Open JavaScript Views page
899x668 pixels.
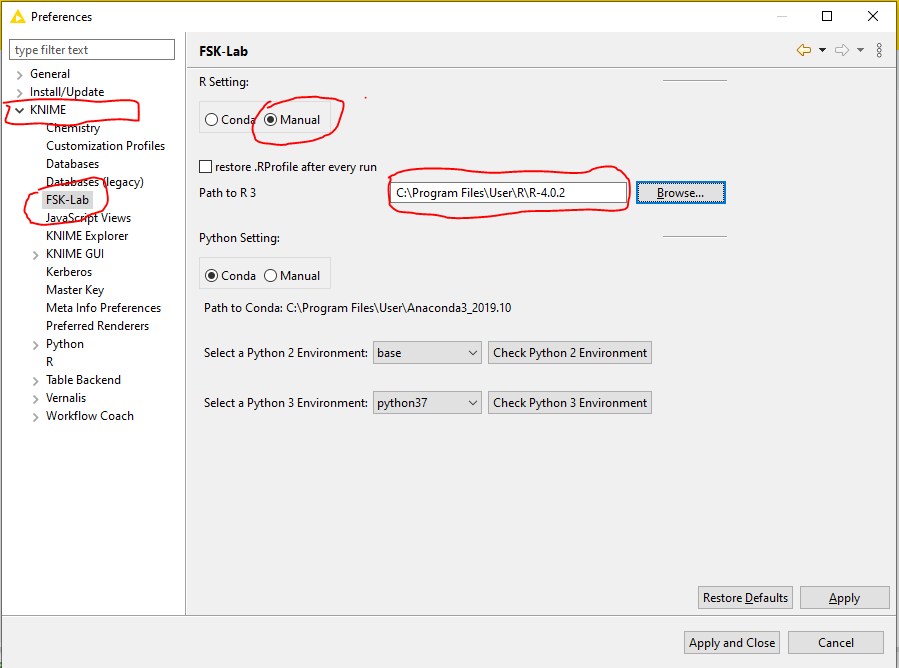point(88,218)
